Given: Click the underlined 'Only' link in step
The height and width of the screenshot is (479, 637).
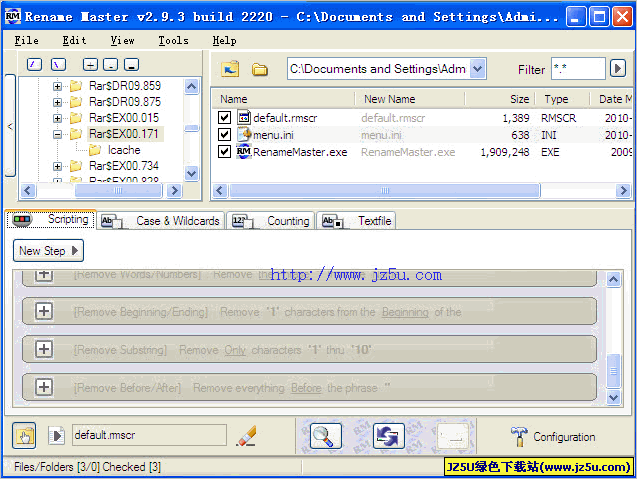Looking at the screenshot, I should tap(235, 349).
